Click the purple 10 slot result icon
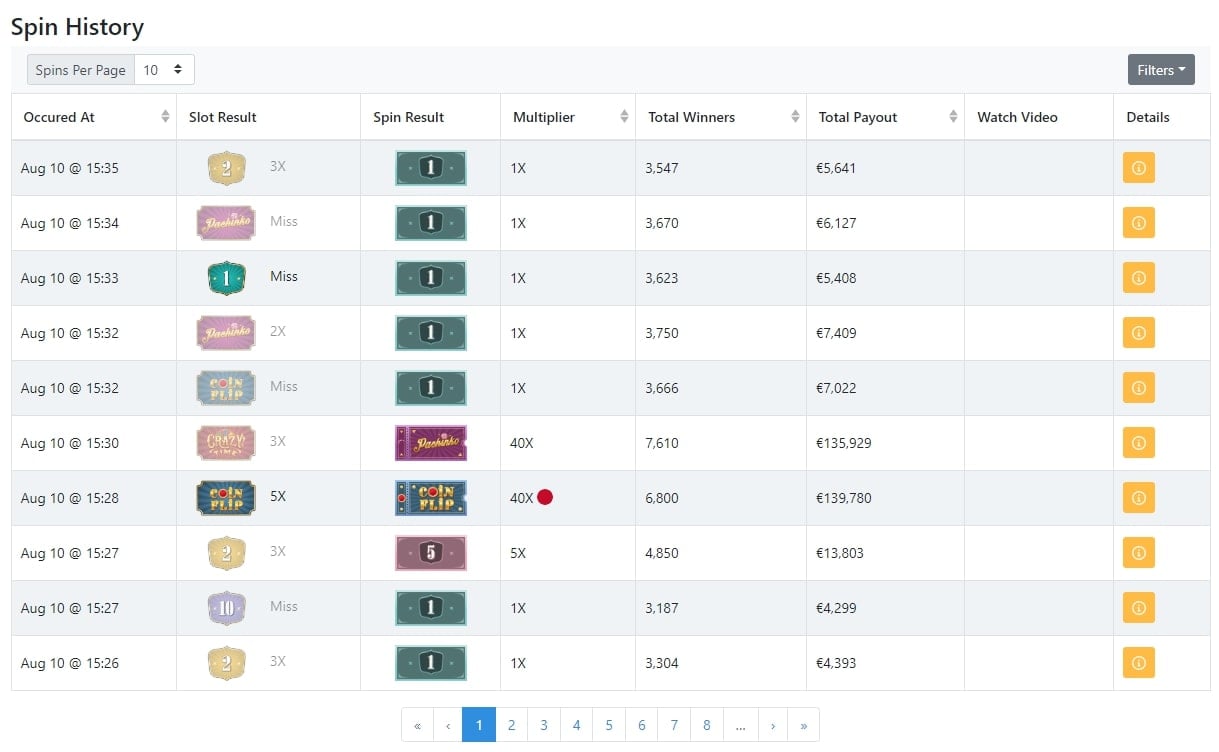The image size is (1219, 752). pyautogui.click(x=226, y=608)
